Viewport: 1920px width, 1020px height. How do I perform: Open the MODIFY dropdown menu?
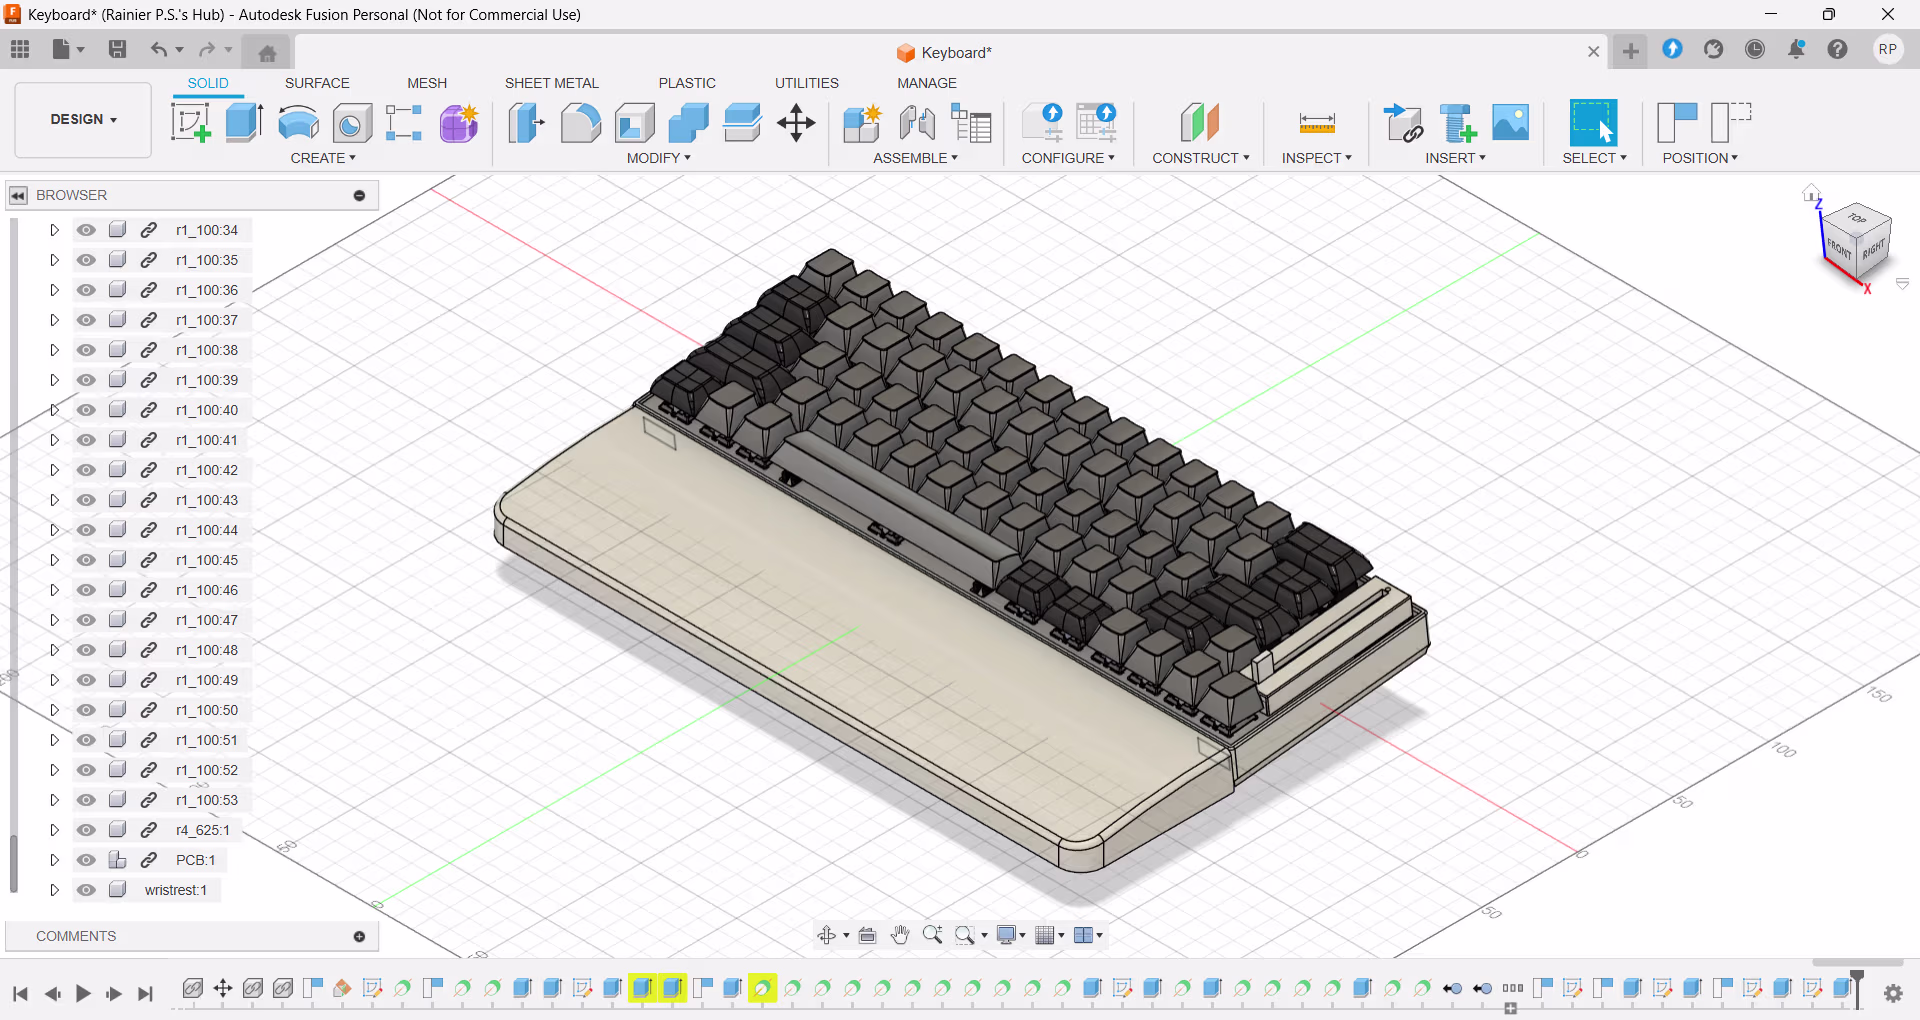pyautogui.click(x=658, y=158)
